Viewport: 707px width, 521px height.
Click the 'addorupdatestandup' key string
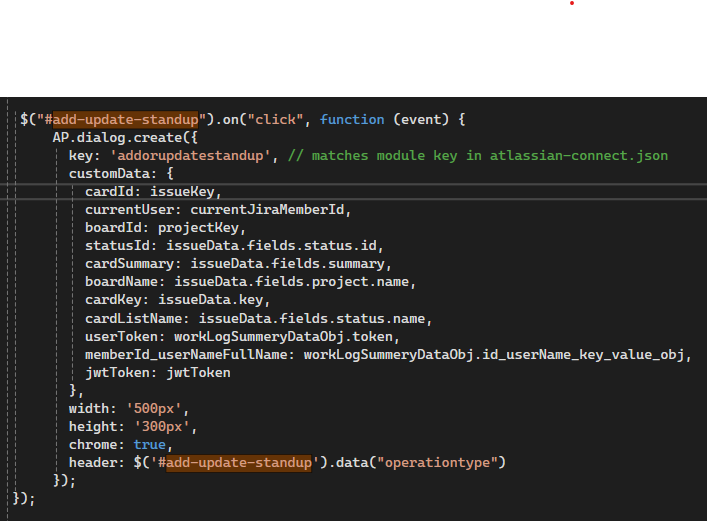coord(190,156)
